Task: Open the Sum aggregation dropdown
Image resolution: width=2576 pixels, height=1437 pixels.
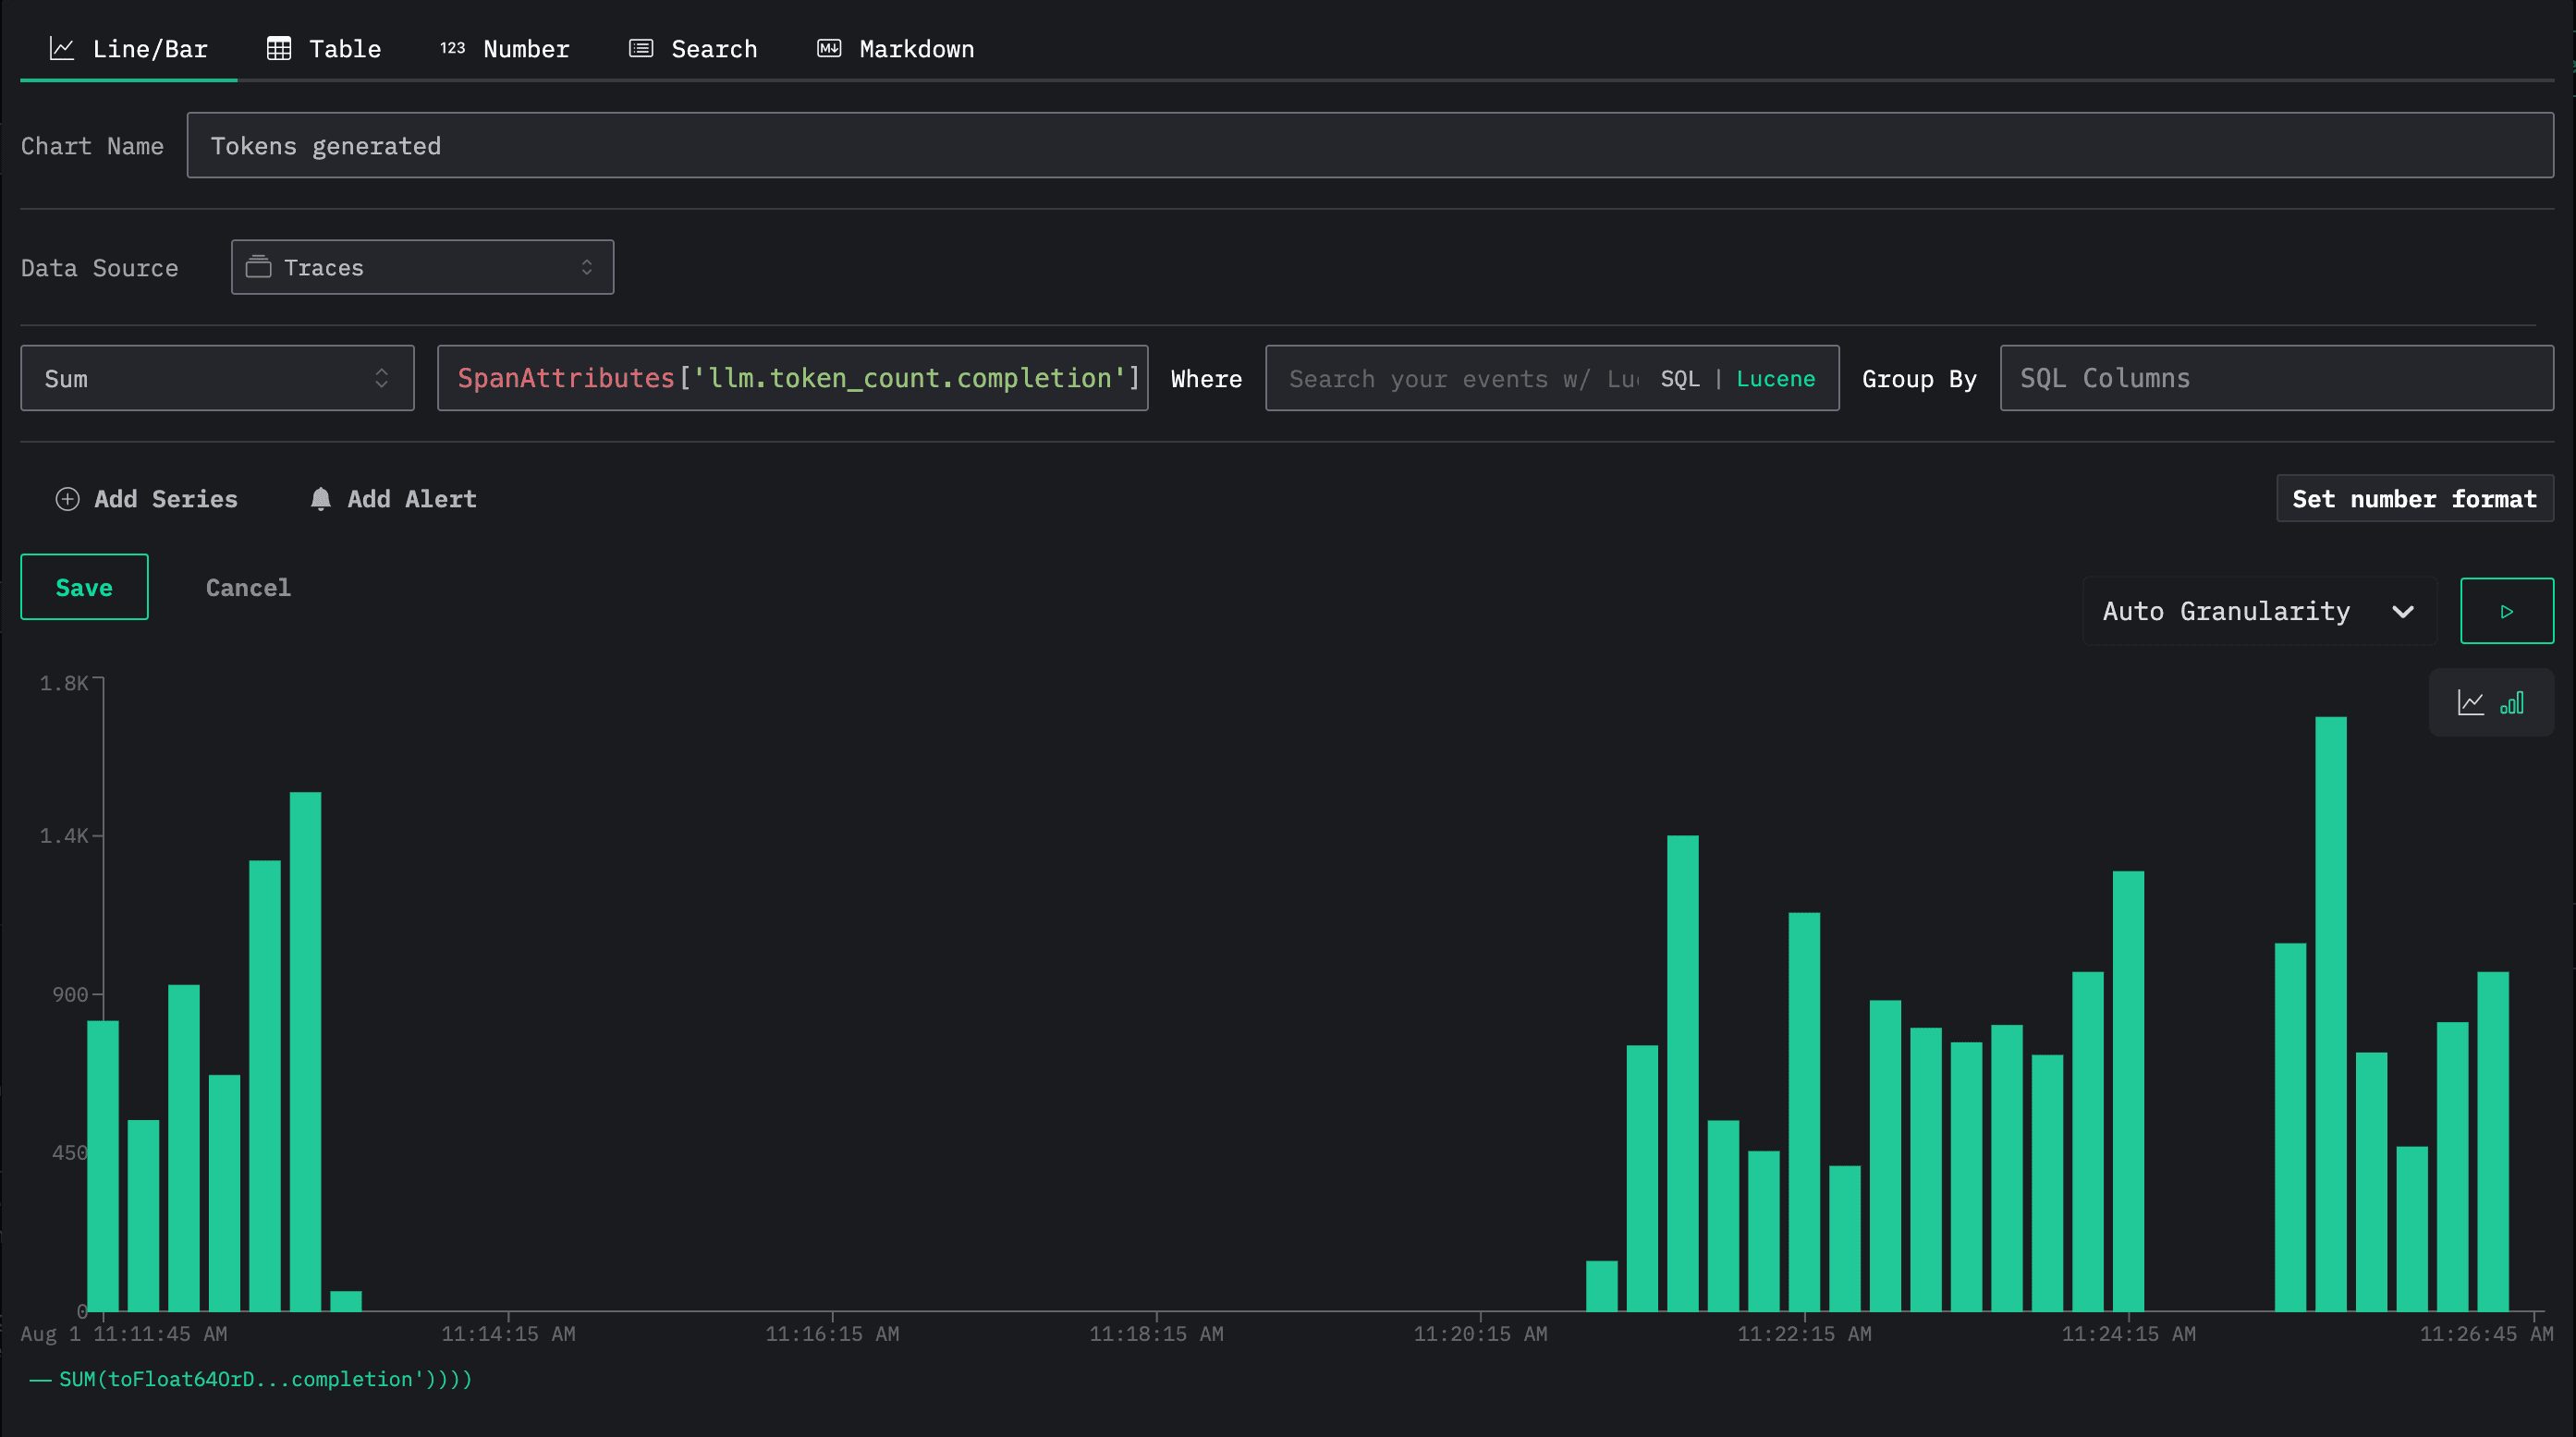Action: click(x=217, y=378)
